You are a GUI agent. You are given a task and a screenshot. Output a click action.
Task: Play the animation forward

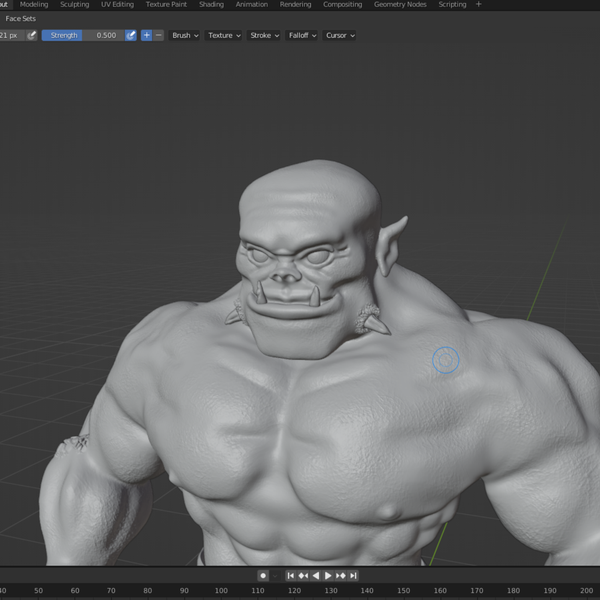[x=328, y=576]
